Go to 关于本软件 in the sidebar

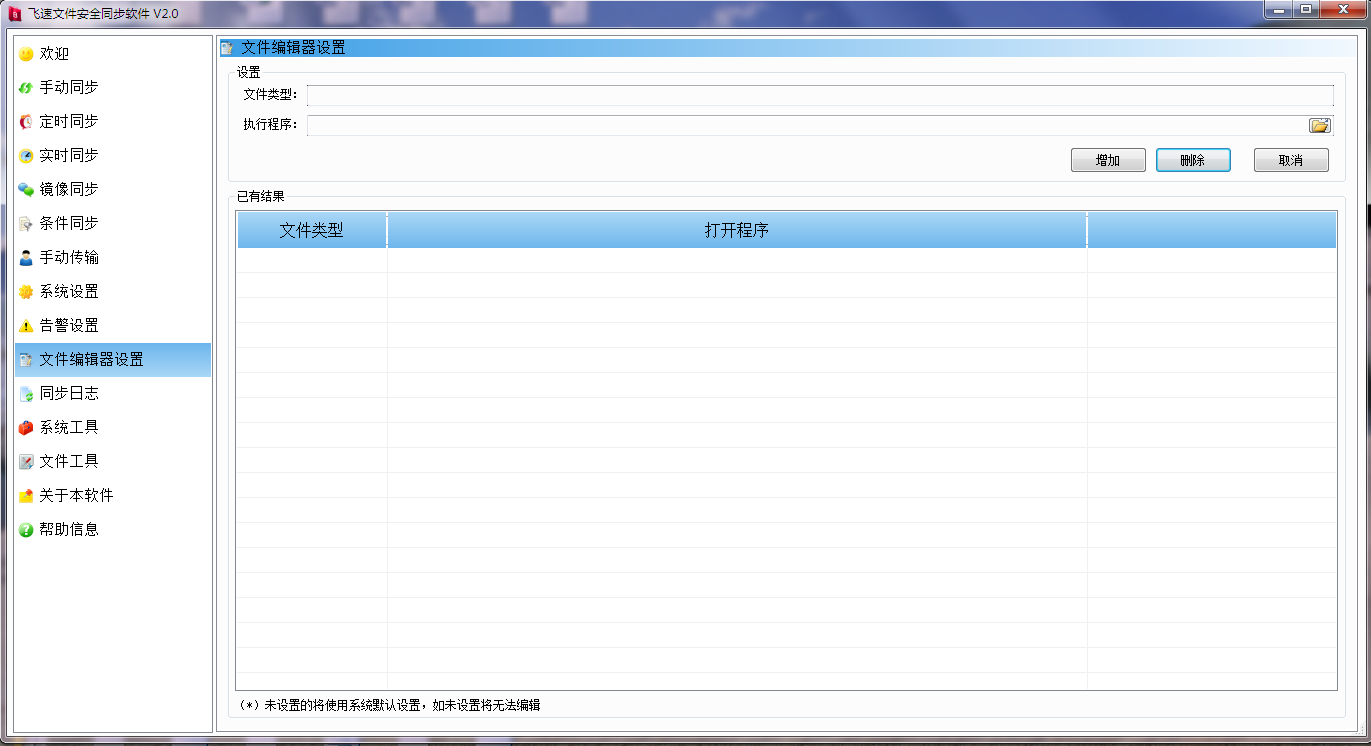(x=76, y=496)
